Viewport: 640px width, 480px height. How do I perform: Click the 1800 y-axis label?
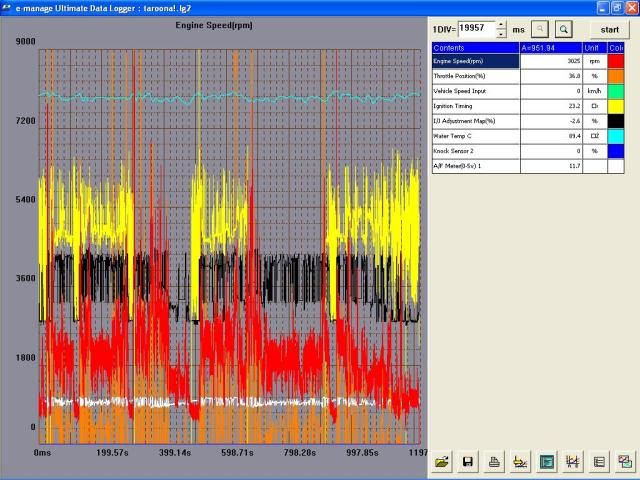coord(26,358)
